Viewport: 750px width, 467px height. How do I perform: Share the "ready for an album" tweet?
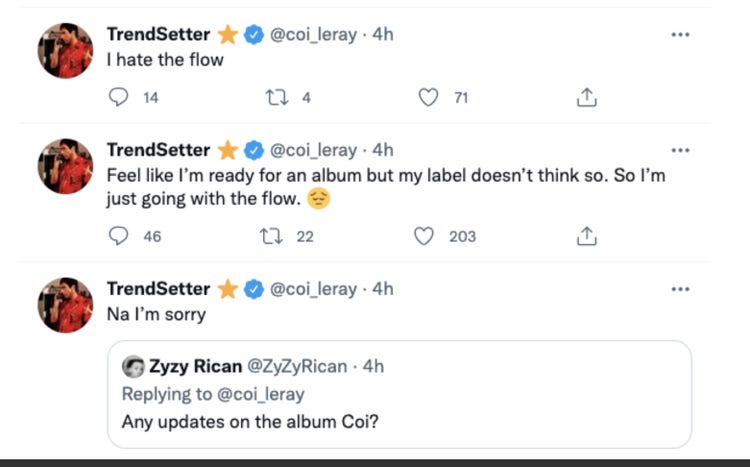click(x=587, y=236)
